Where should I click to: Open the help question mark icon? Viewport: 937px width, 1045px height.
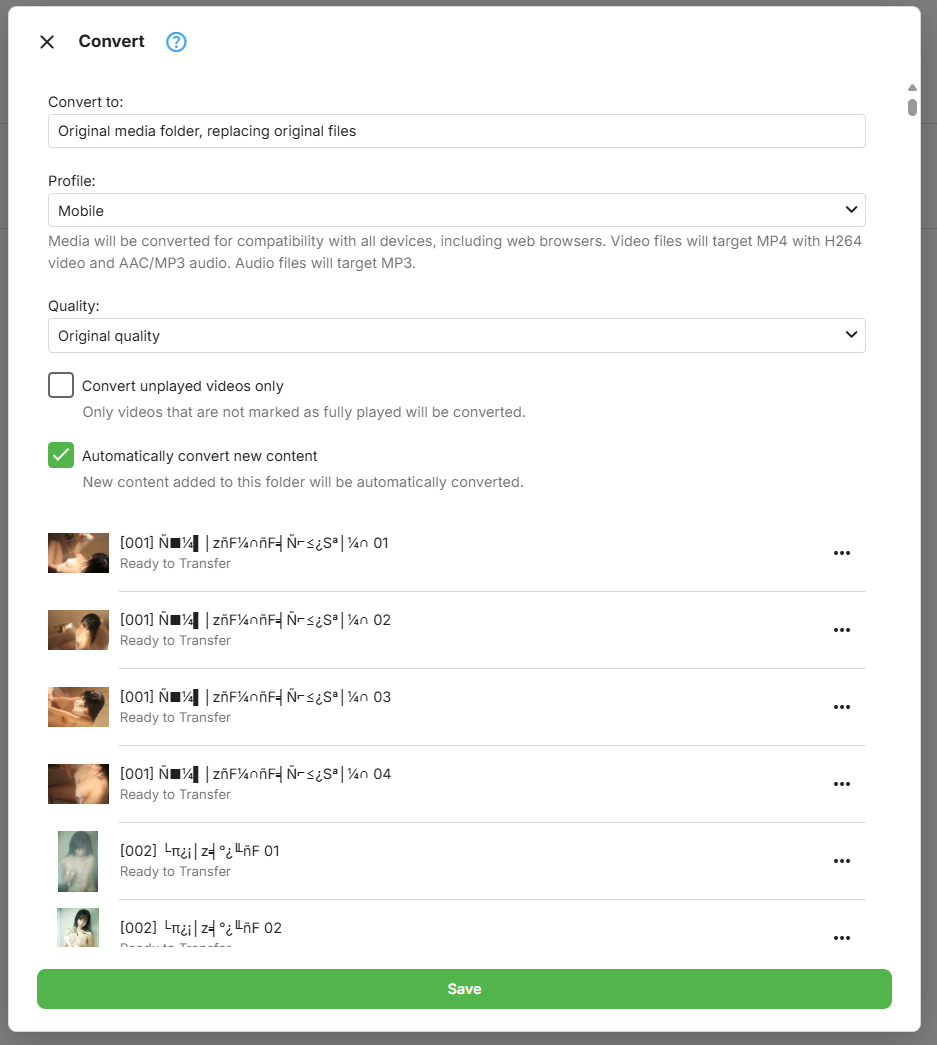176,42
